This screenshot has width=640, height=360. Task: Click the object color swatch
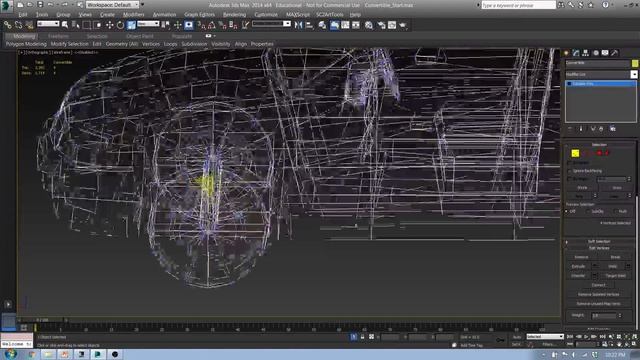tap(635, 63)
